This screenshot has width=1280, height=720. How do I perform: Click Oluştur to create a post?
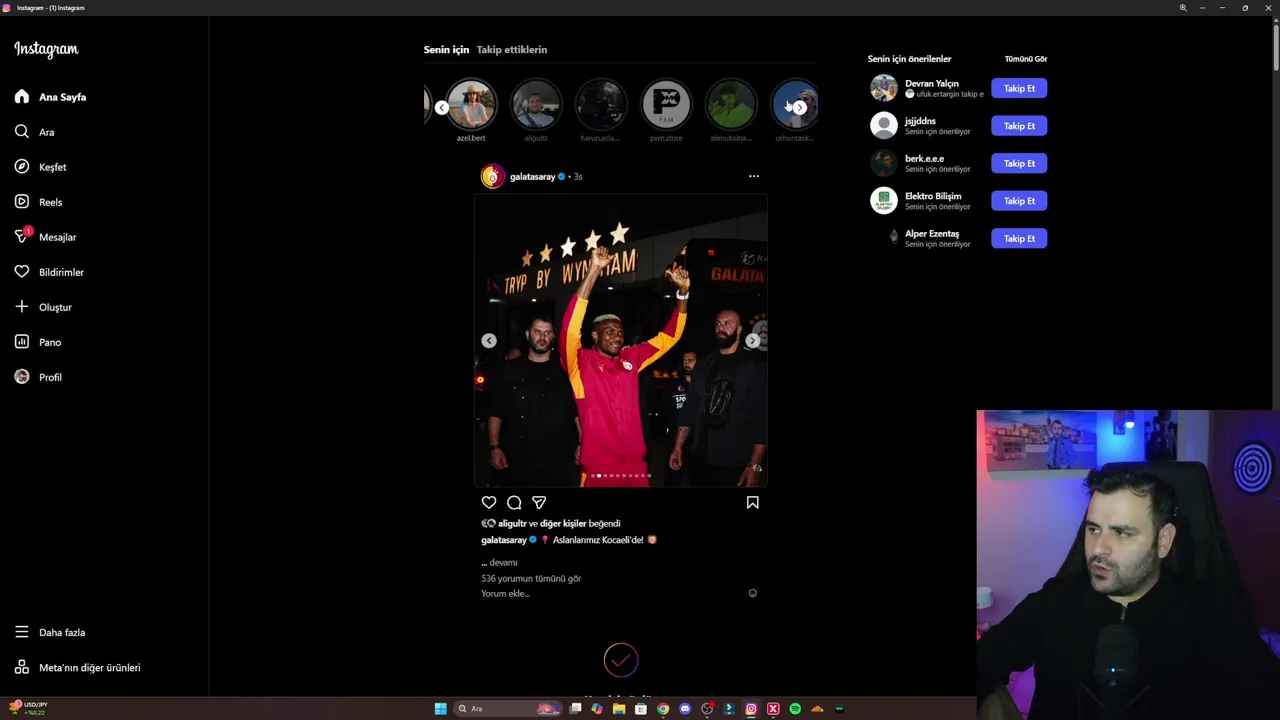click(43, 307)
